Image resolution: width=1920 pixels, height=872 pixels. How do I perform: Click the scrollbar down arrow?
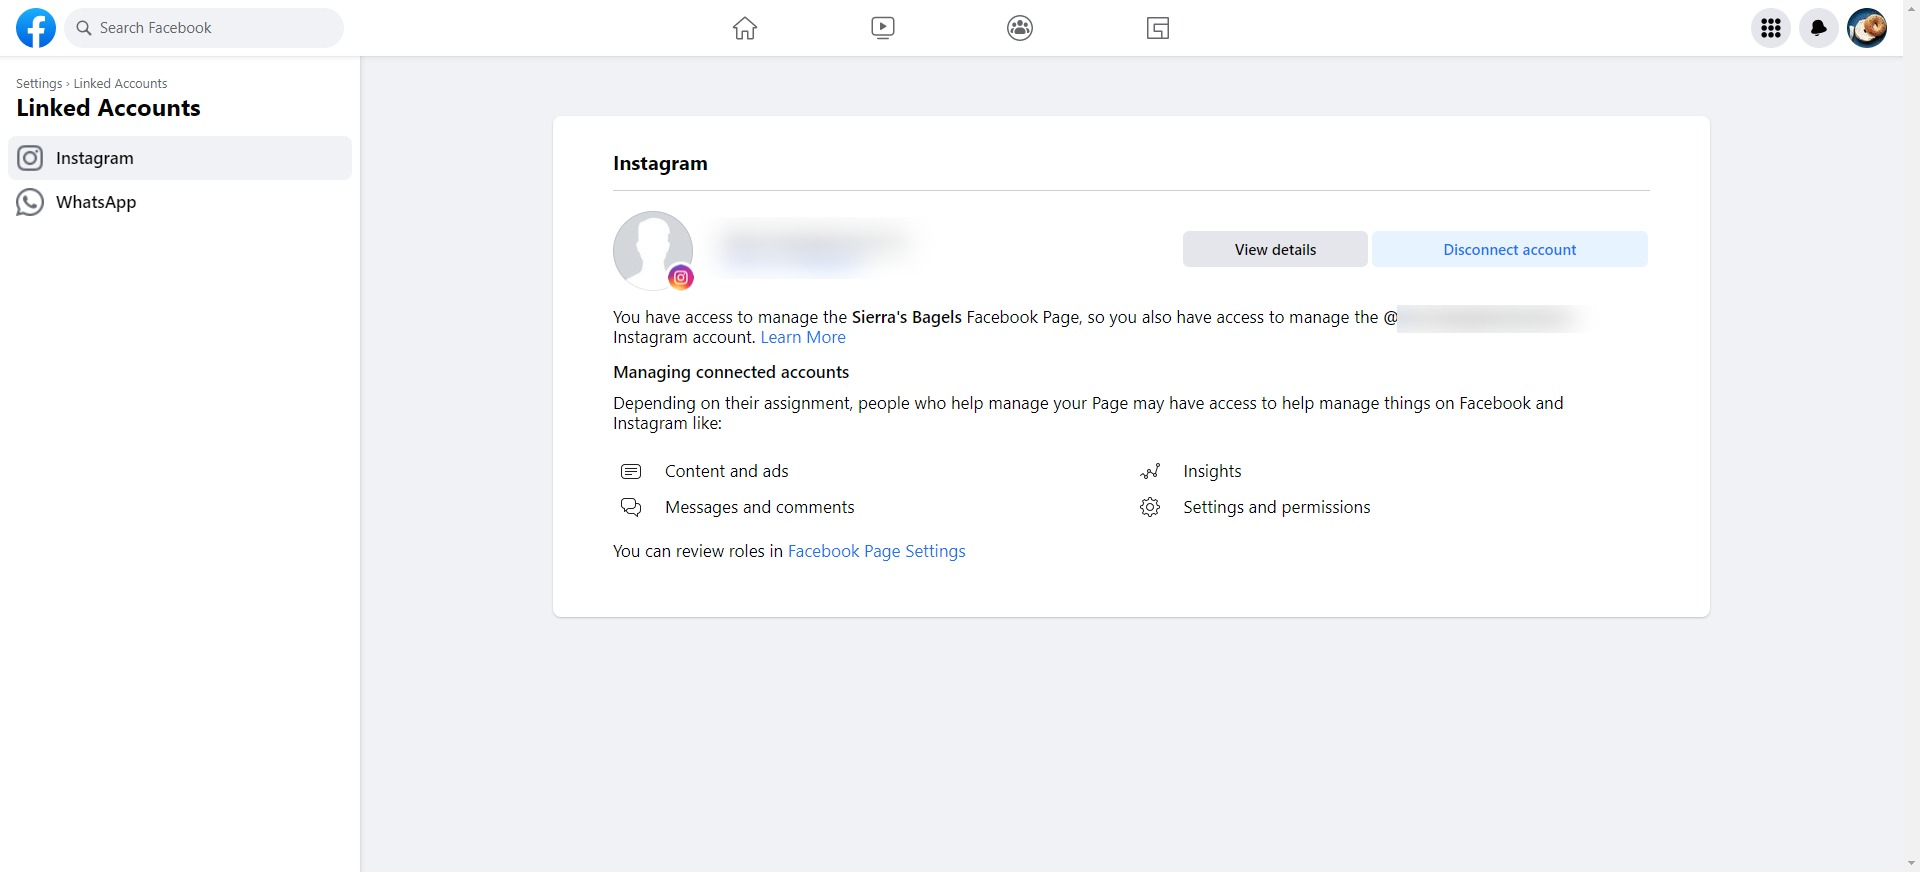click(1911, 863)
